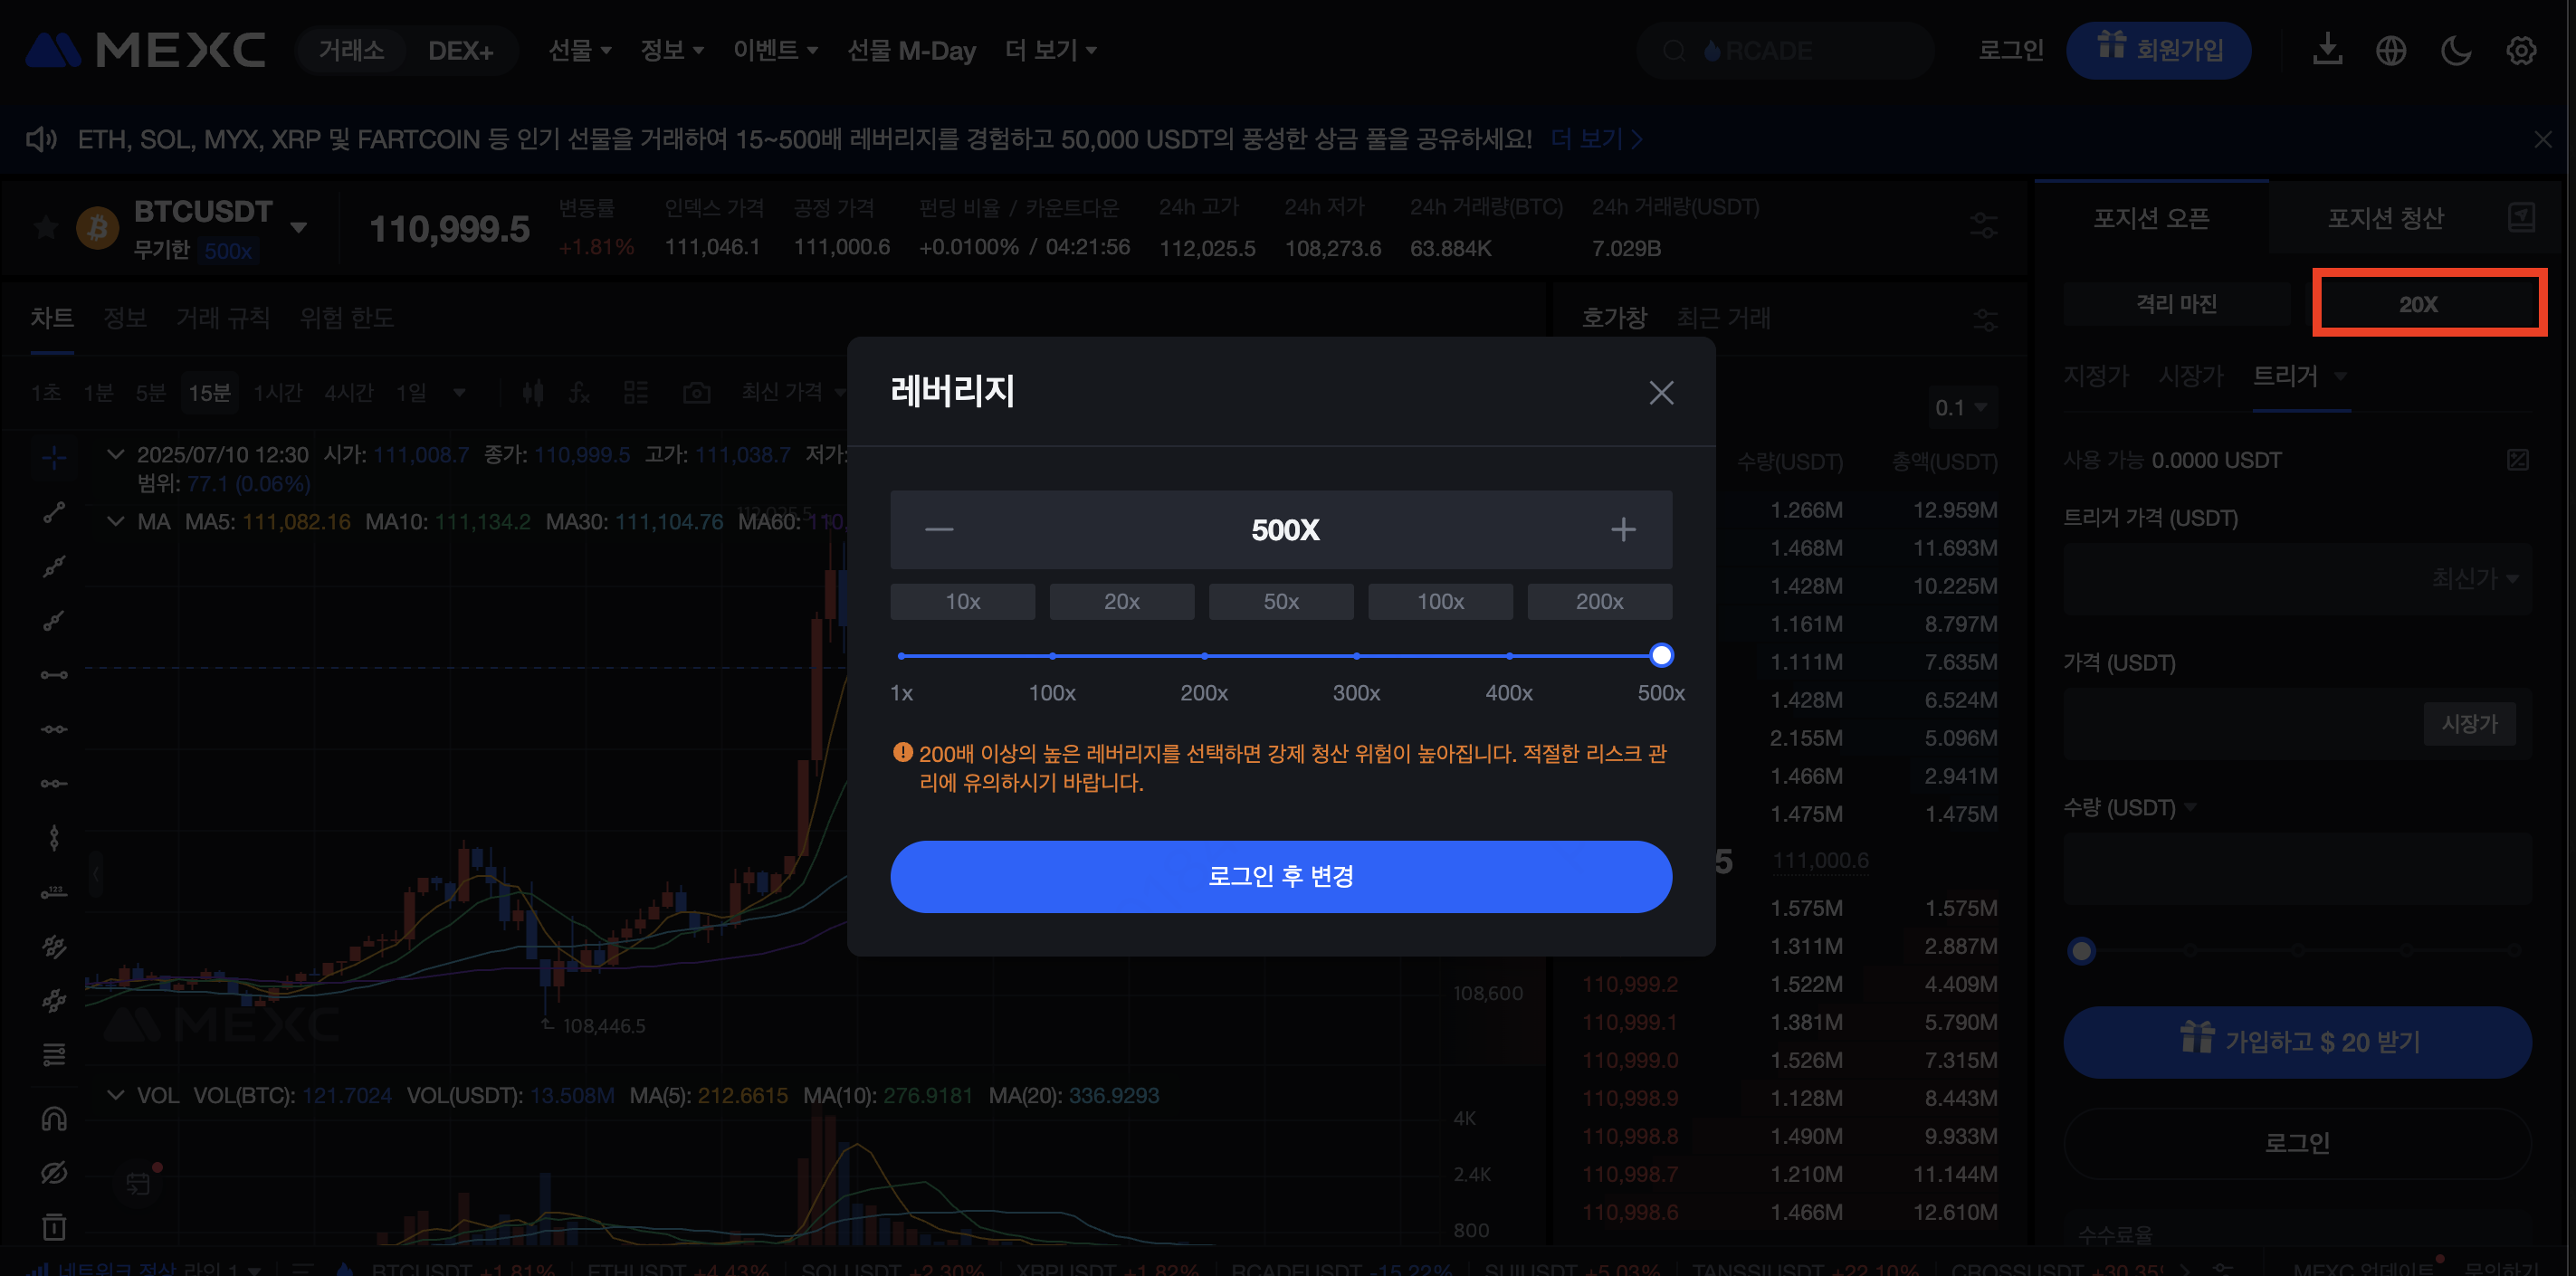Click the 회원가입 sign-up button
This screenshot has width=2576, height=1276.
tap(2158, 50)
